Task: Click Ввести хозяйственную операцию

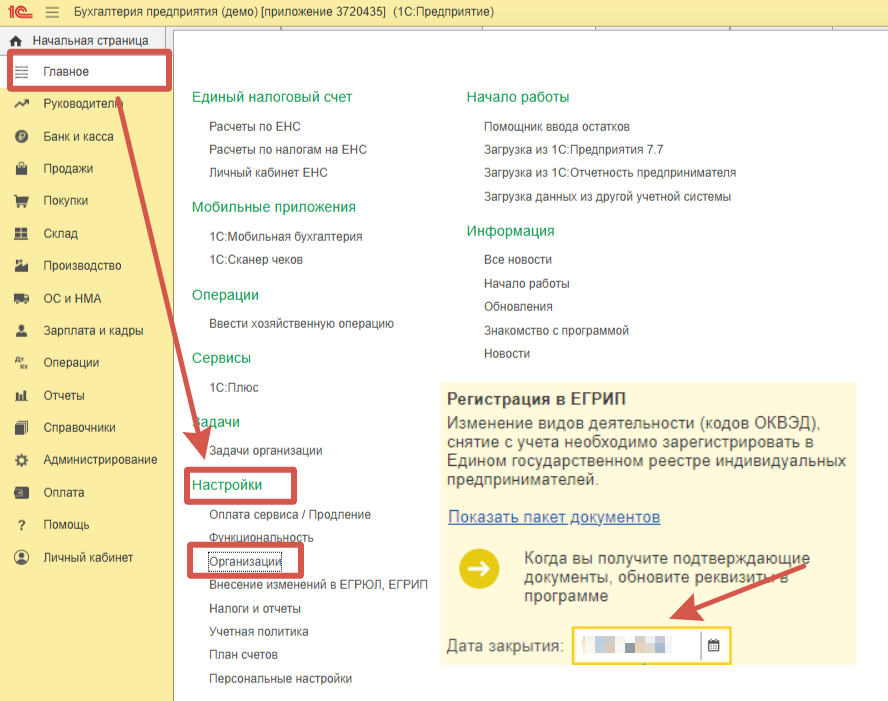Action: (x=301, y=324)
